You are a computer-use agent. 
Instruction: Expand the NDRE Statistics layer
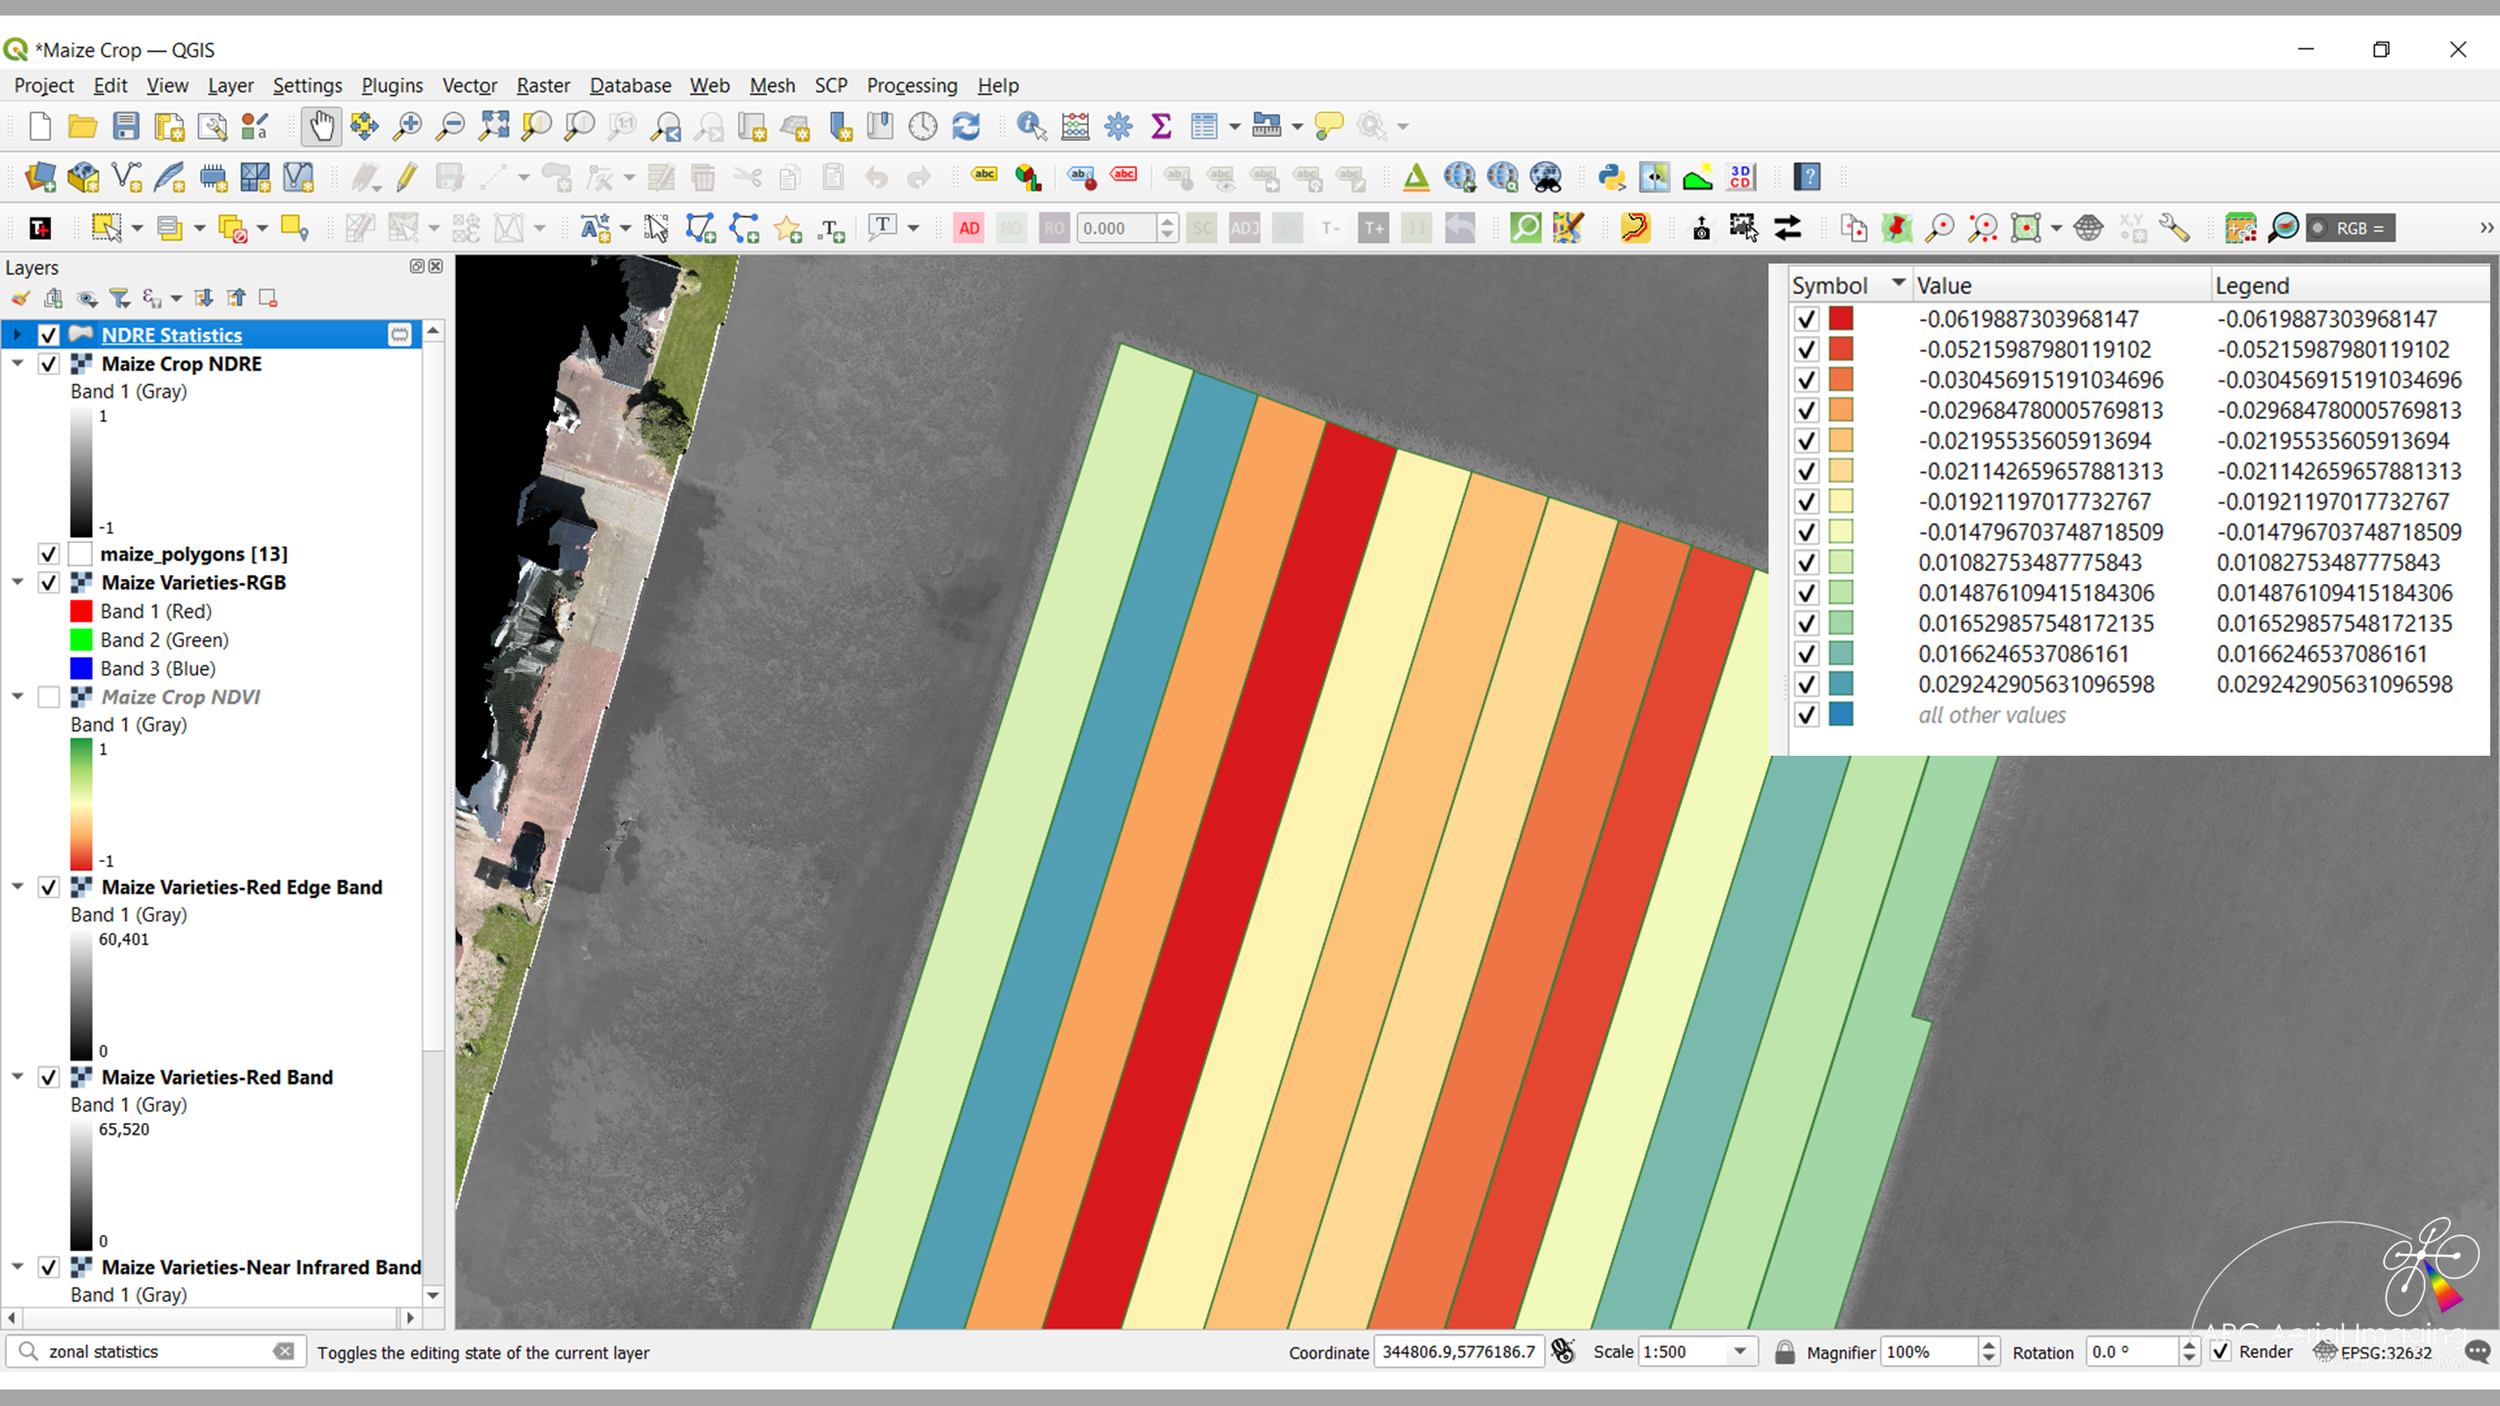(18, 334)
